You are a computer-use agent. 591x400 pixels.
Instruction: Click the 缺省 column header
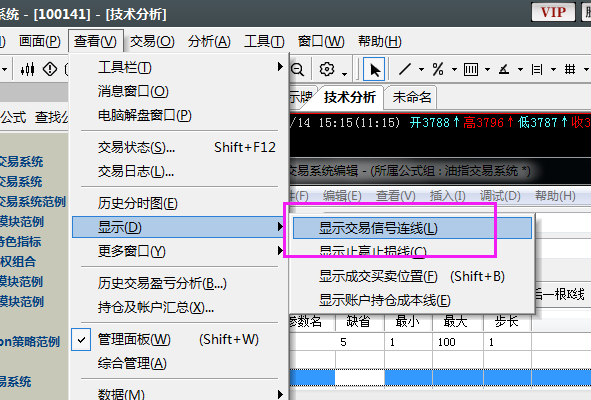359,322
